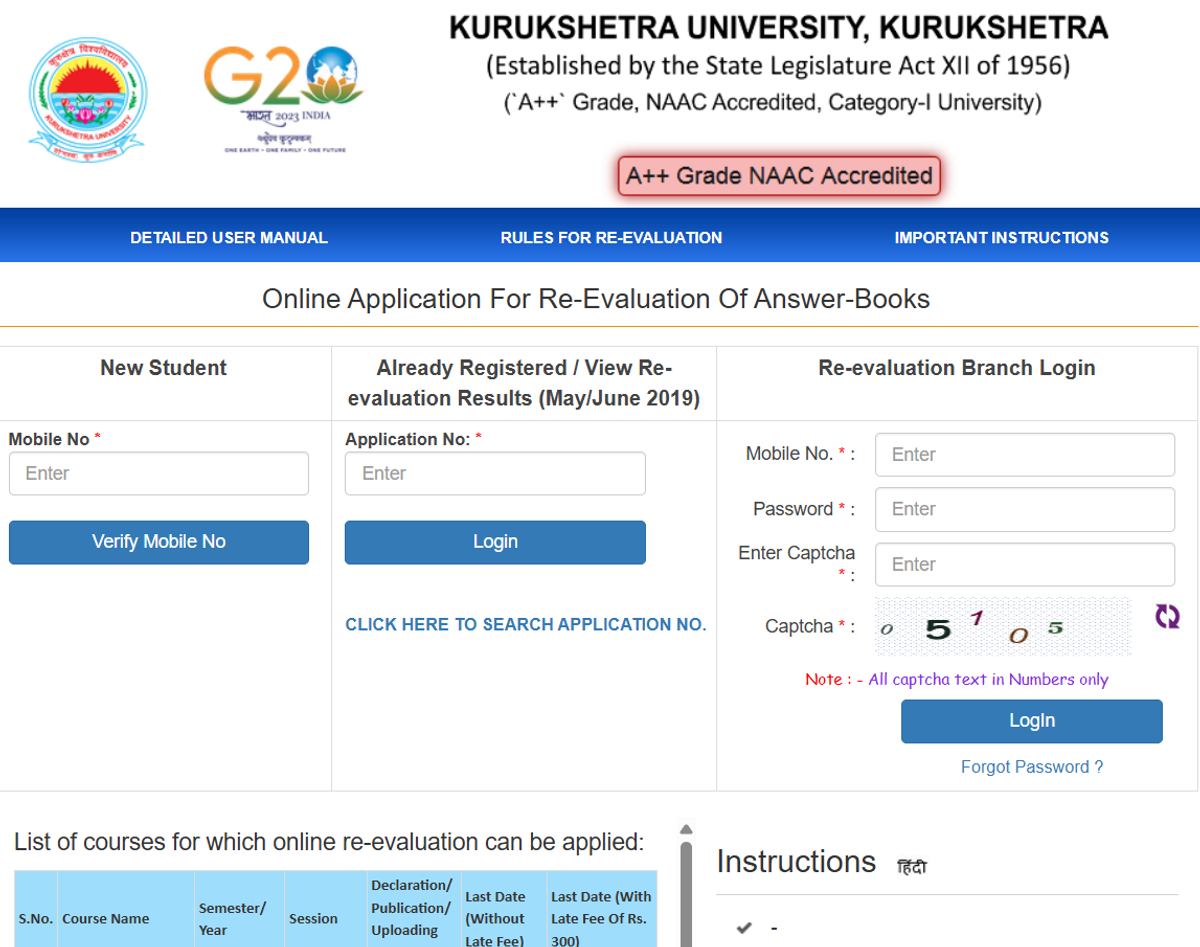Open Rules For Re-Evaluation

pyautogui.click(x=611, y=238)
